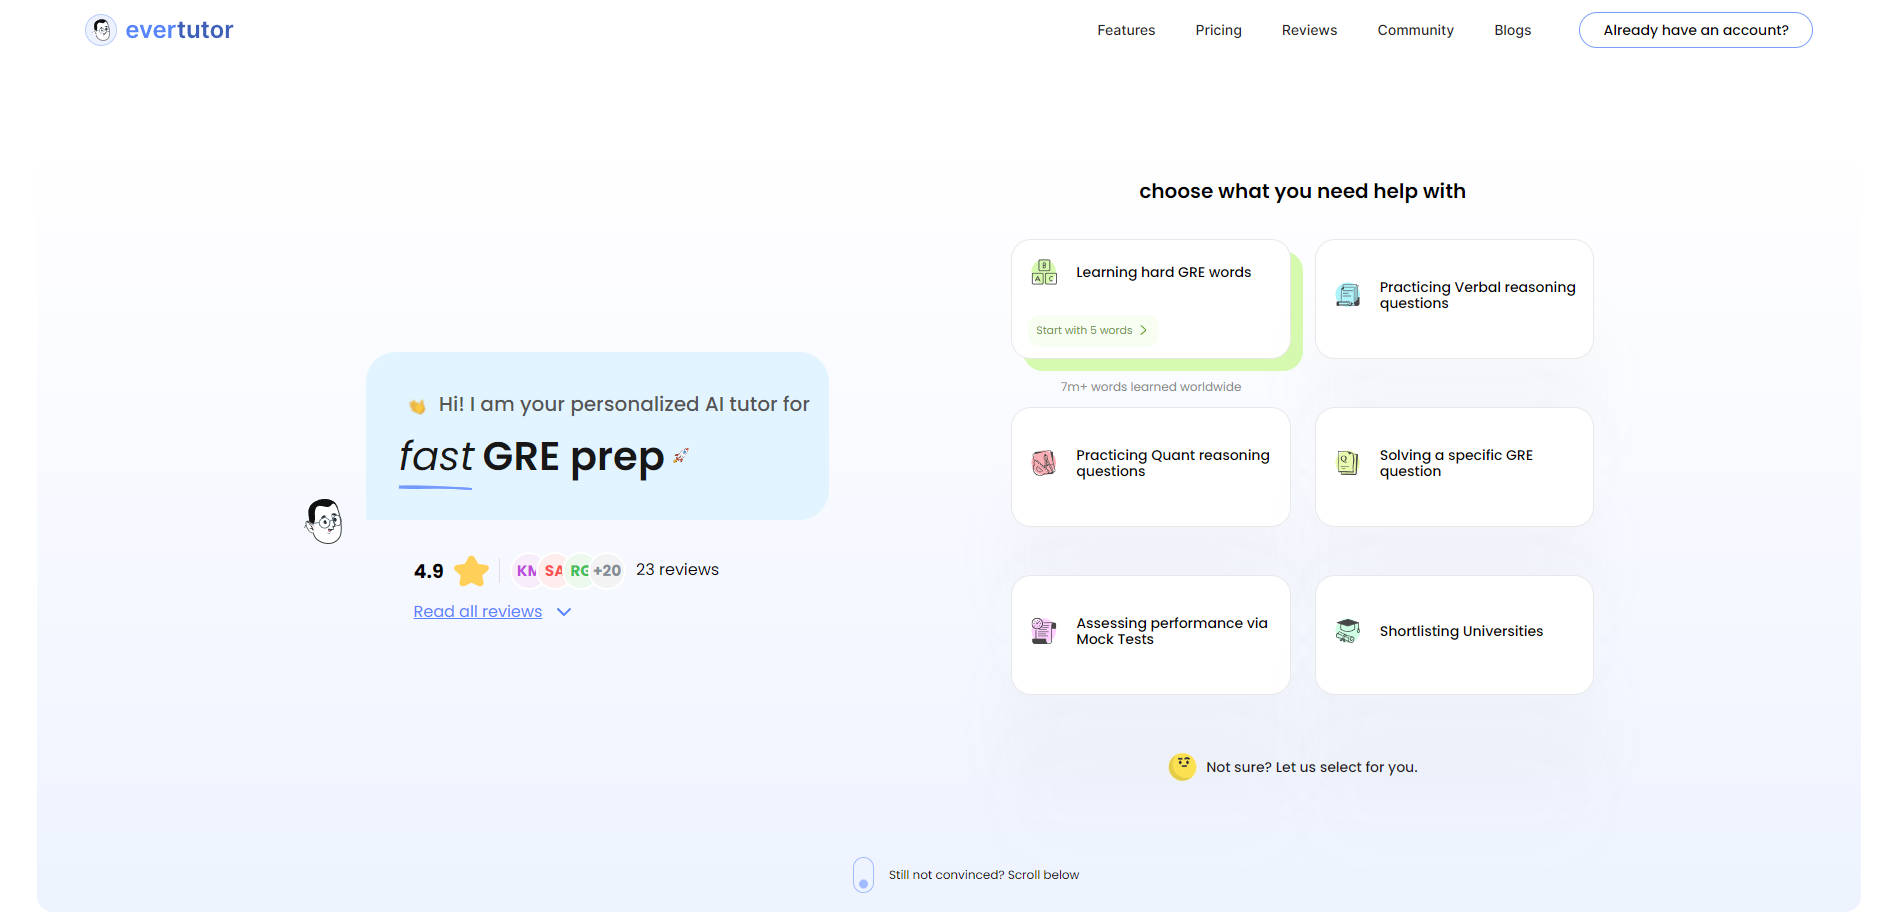Click the Quant reasoning red icon

[x=1043, y=463]
